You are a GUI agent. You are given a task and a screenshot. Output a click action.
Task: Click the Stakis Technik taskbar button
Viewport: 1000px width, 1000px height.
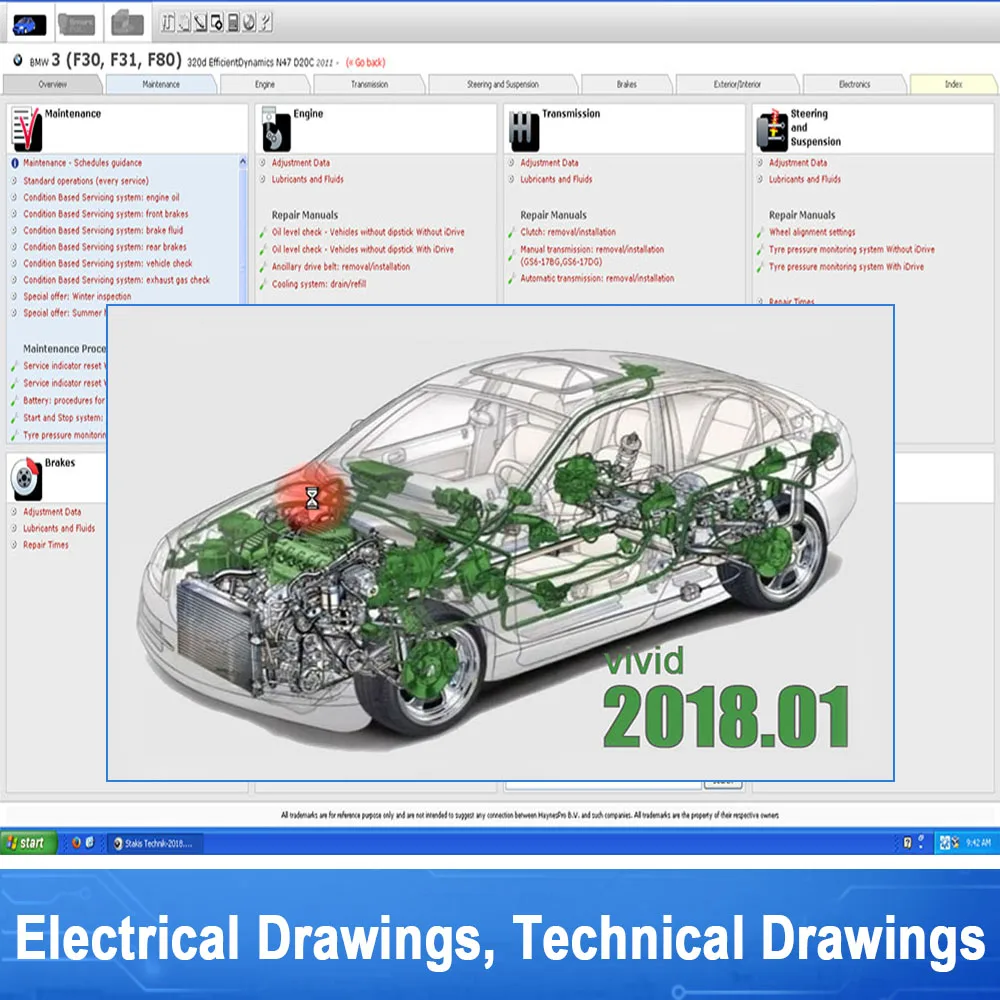click(155, 843)
